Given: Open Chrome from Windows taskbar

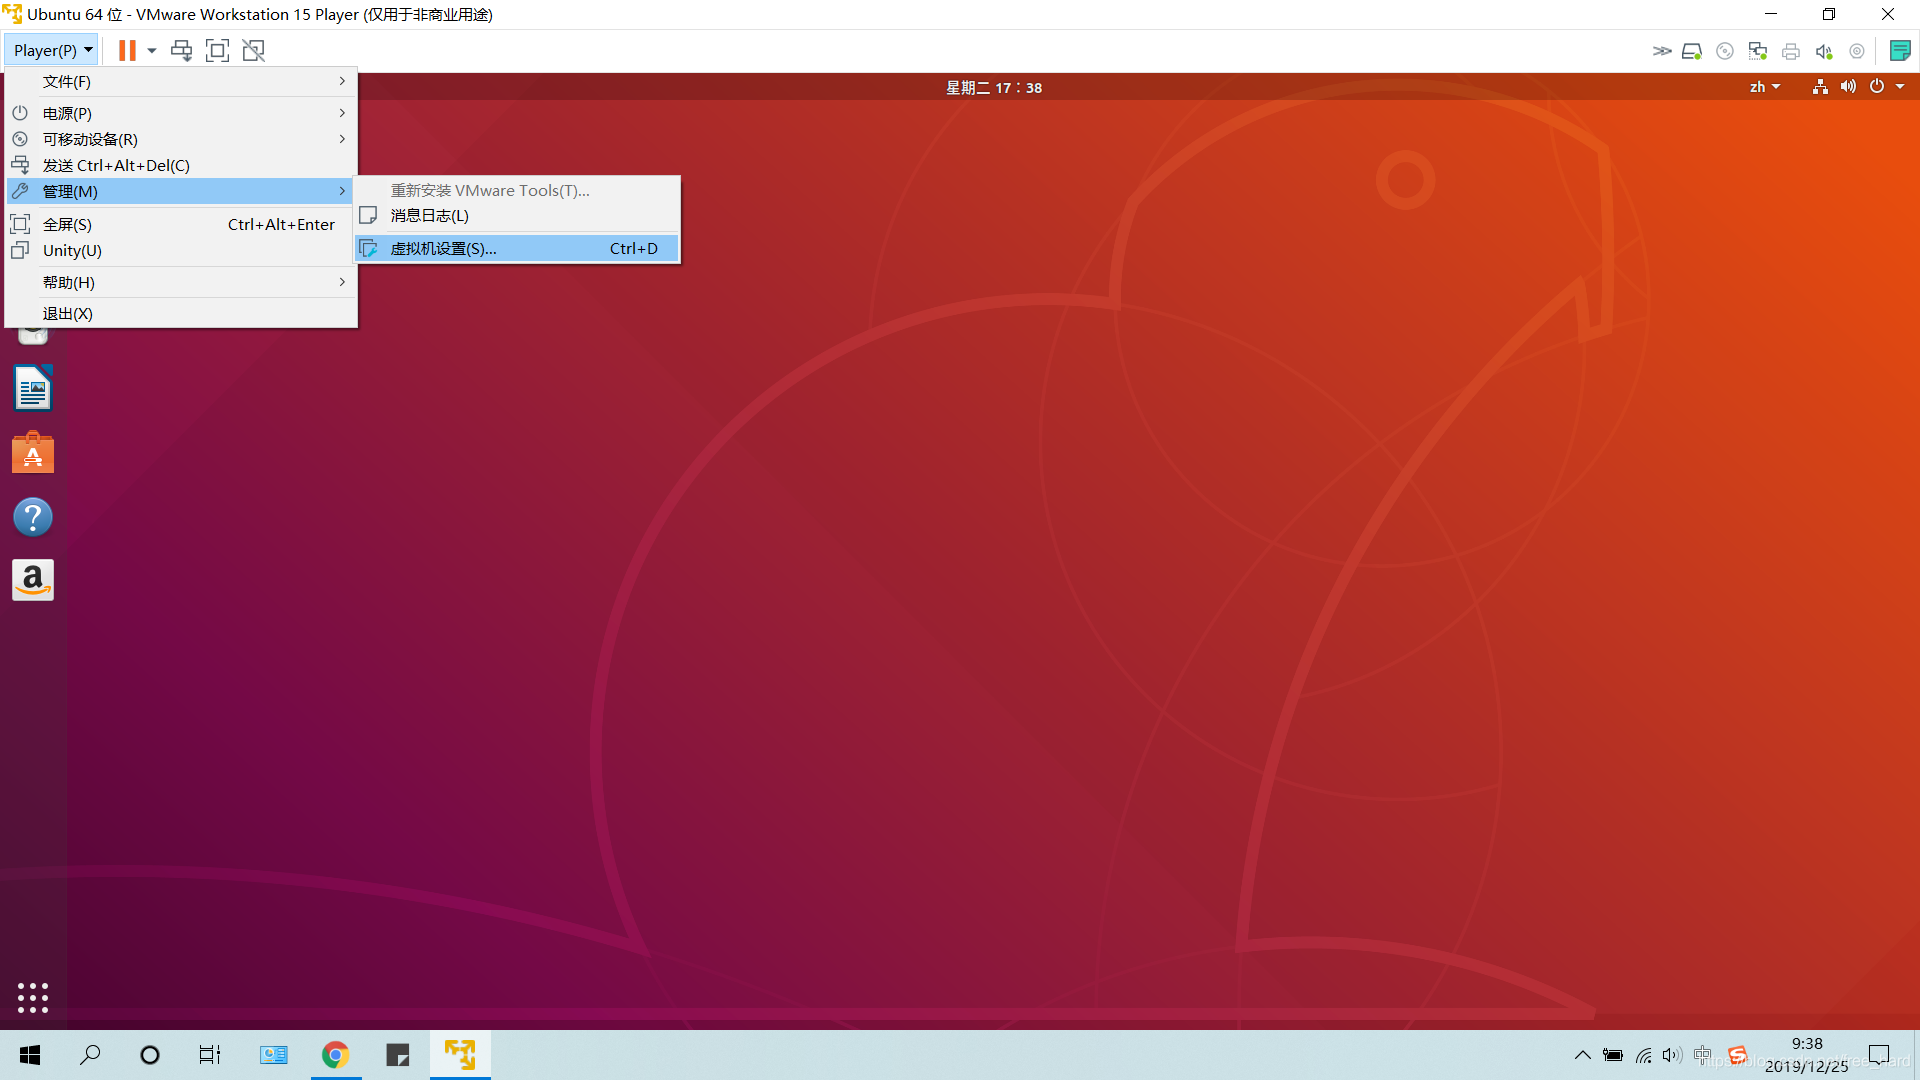Looking at the screenshot, I should pos(336,1055).
